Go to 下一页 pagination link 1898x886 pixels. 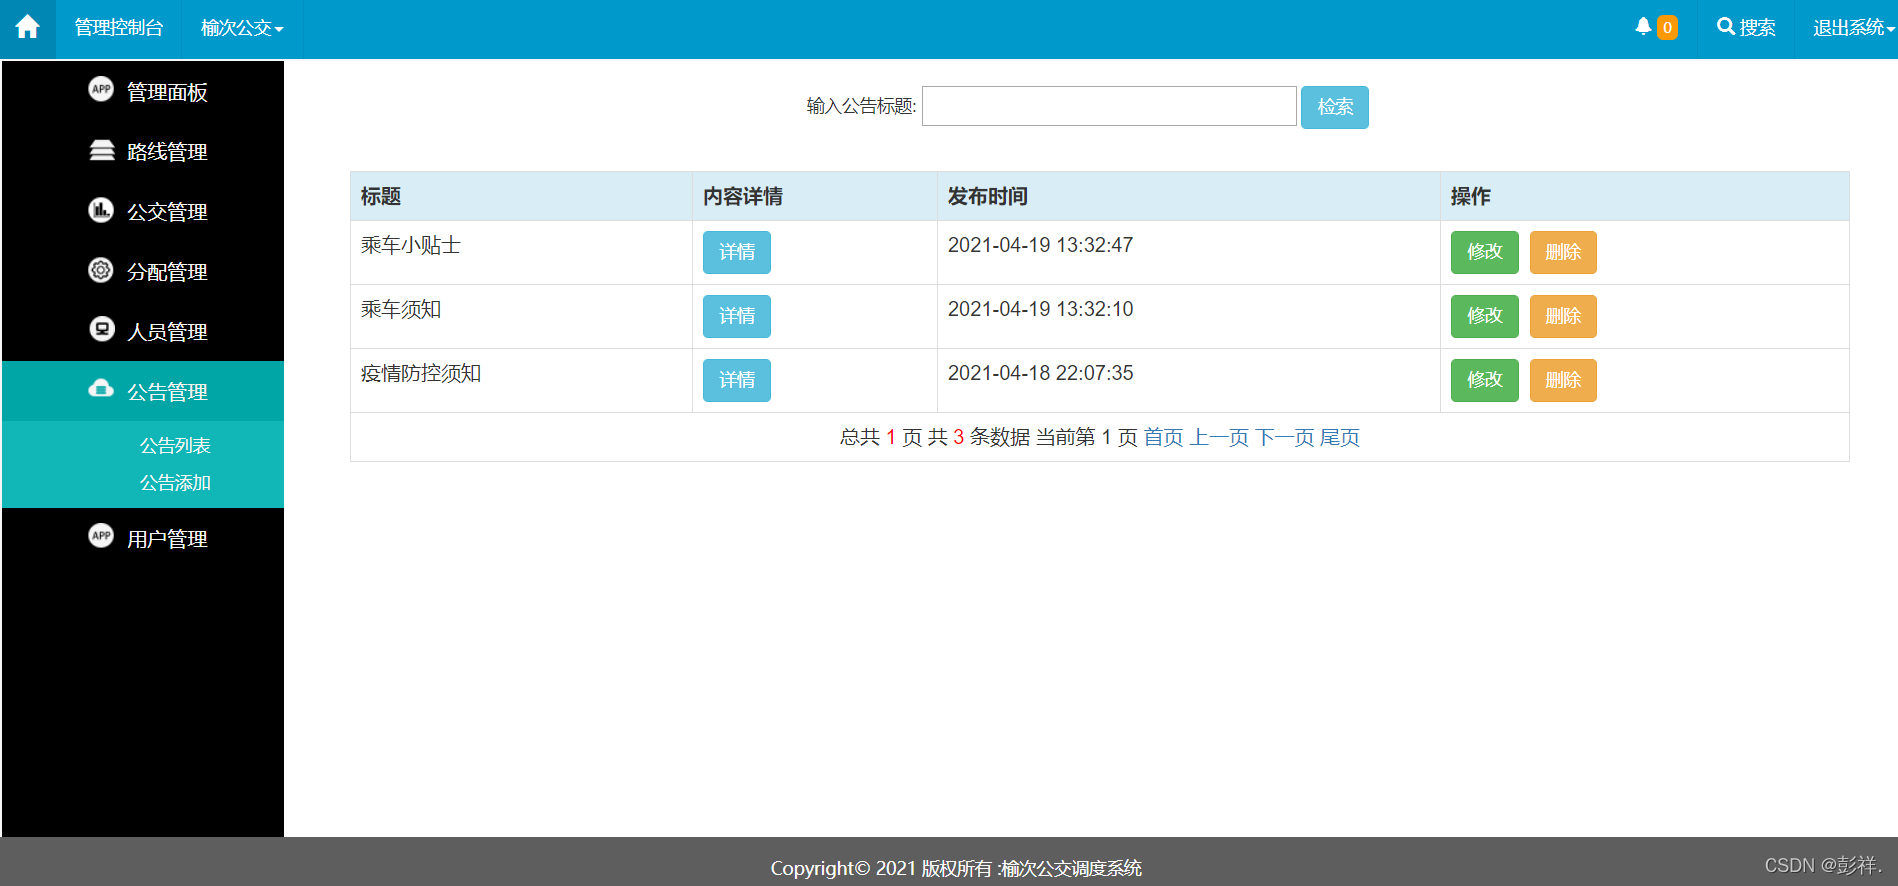[x=1285, y=437]
